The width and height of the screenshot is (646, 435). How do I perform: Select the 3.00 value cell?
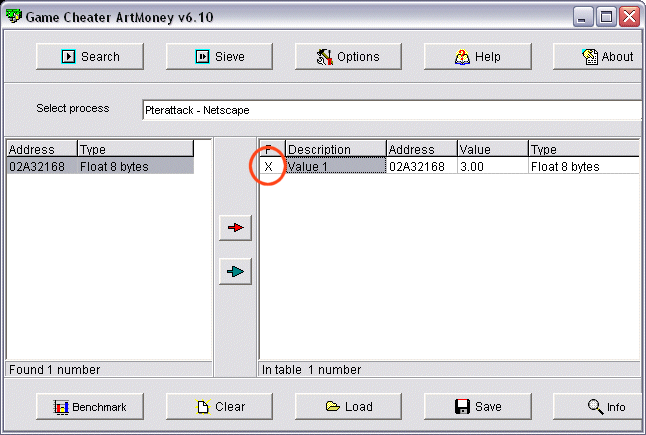(491, 167)
